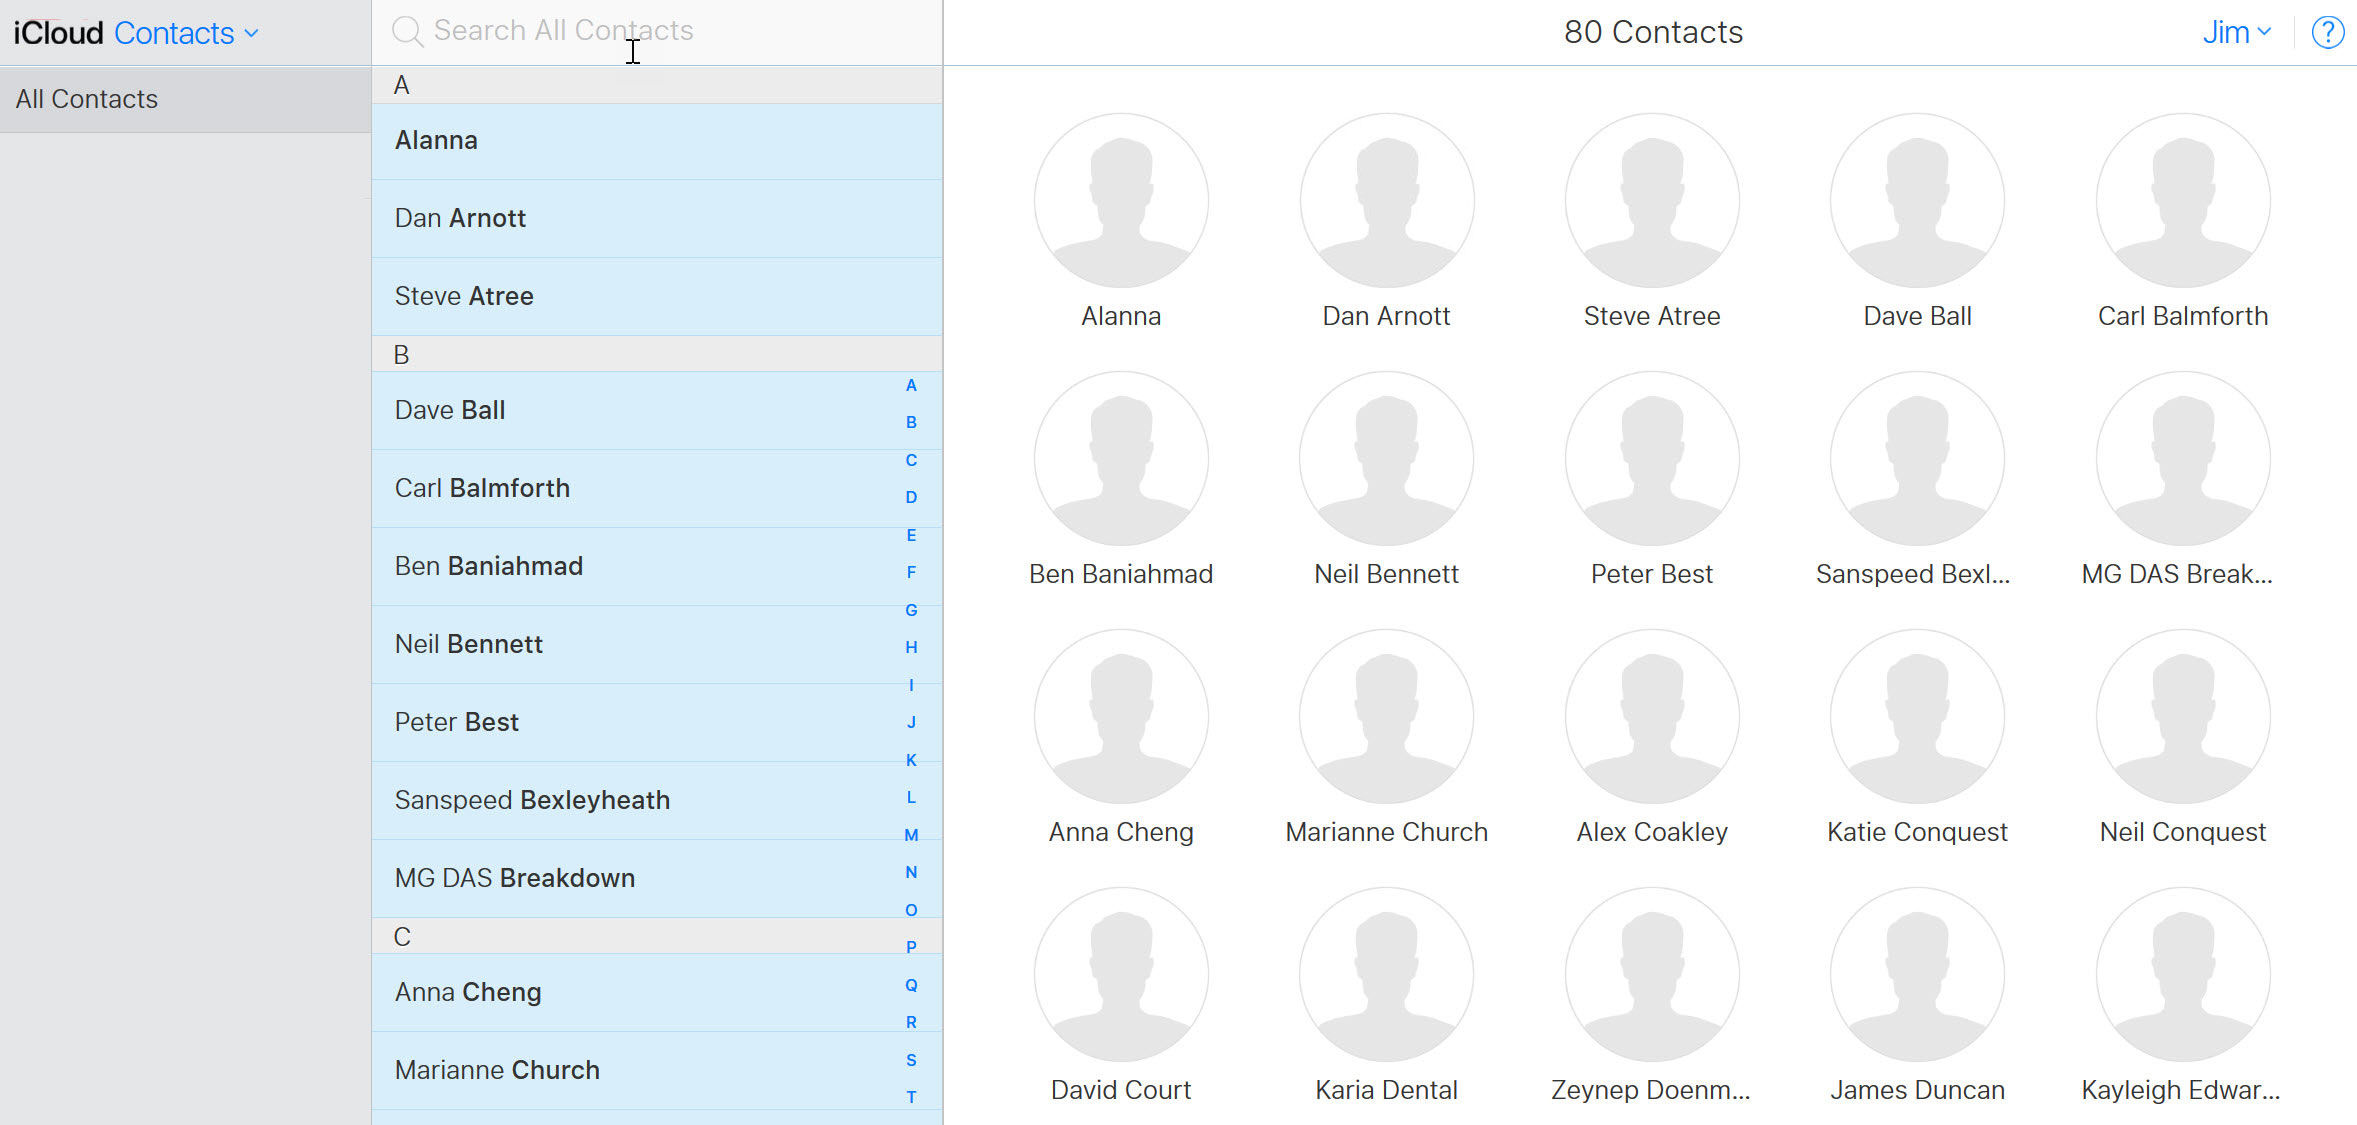Jump to letter M in index

click(911, 835)
